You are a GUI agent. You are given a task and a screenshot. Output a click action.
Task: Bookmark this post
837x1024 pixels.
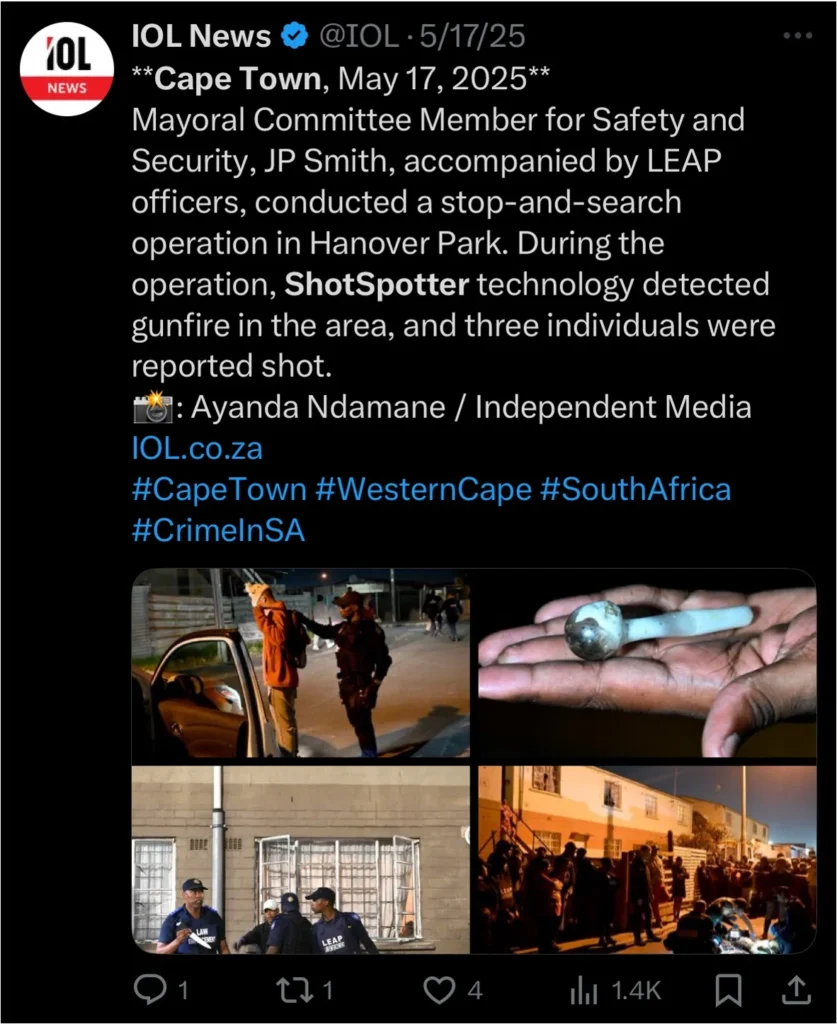coord(729,990)
